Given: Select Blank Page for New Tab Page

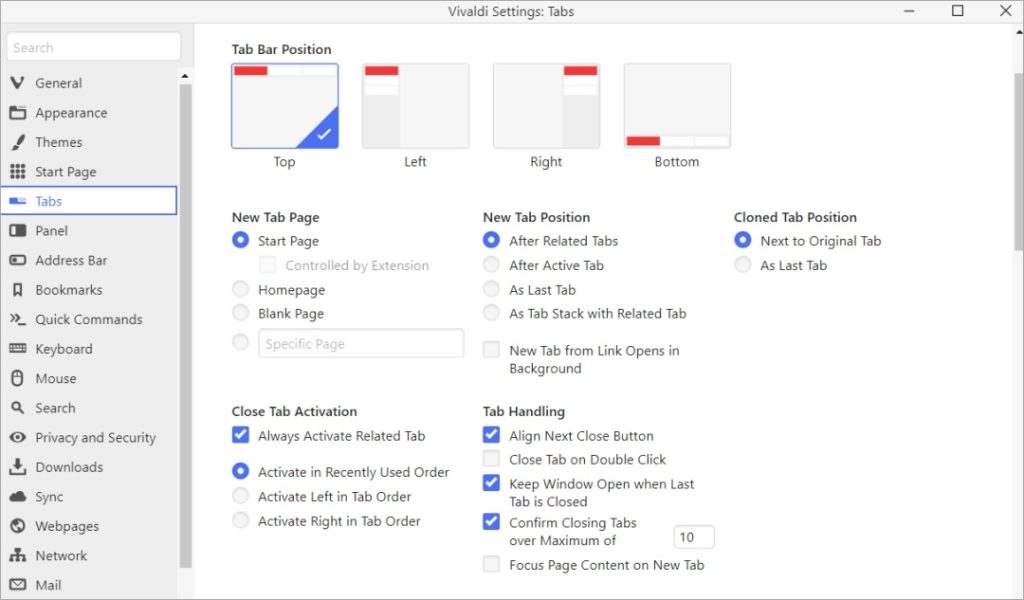Looking at the screenshot, I should 240,313.
